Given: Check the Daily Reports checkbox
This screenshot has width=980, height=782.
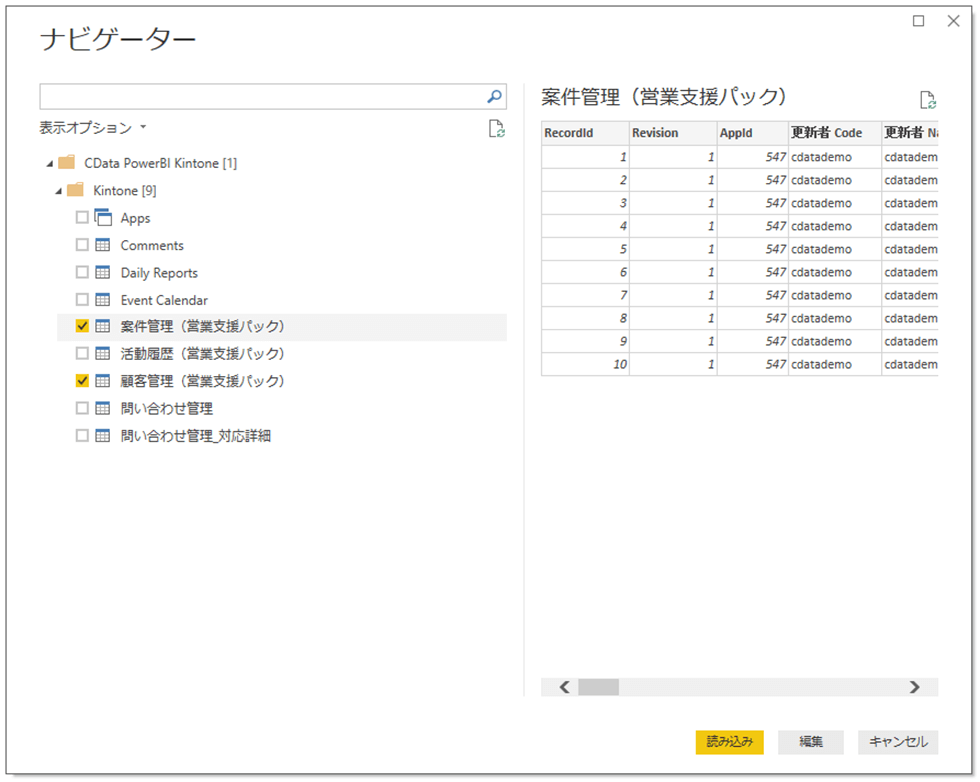Looking at the screenshot, I should coord(82,272).
